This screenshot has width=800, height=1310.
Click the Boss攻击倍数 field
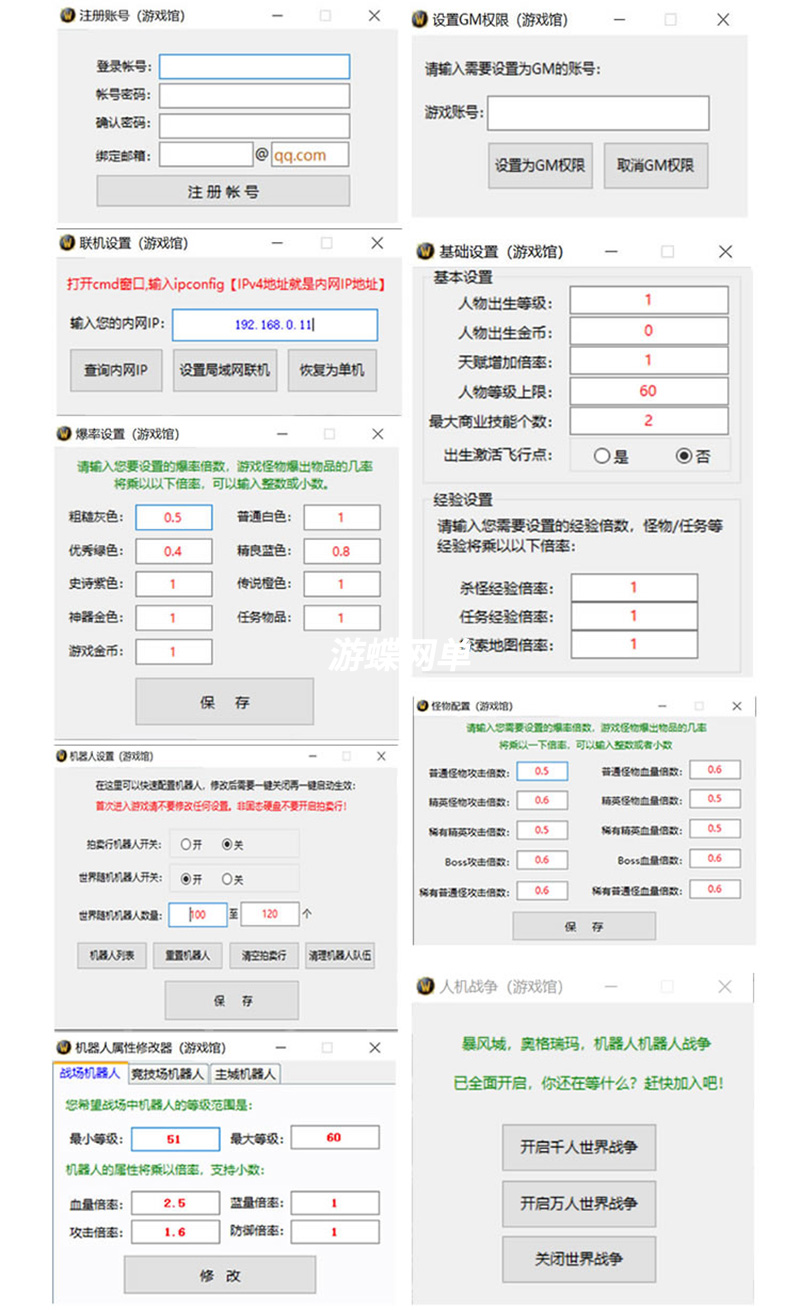[542, 860]
